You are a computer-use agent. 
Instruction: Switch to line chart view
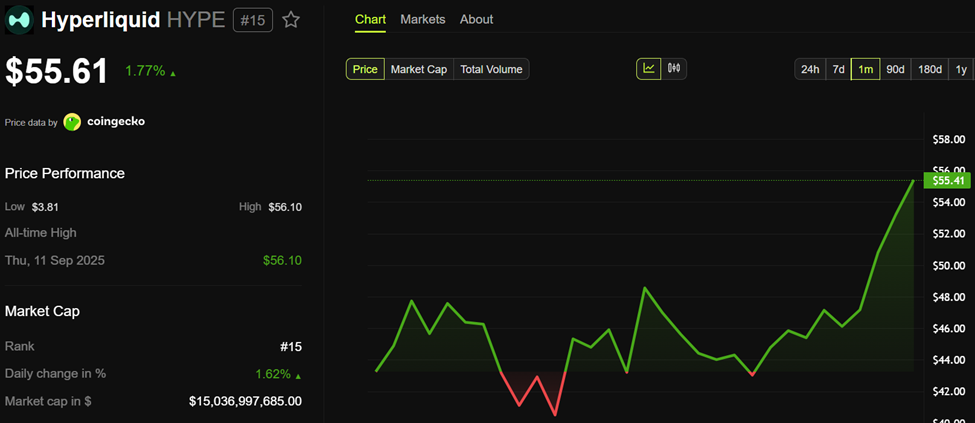649,68
